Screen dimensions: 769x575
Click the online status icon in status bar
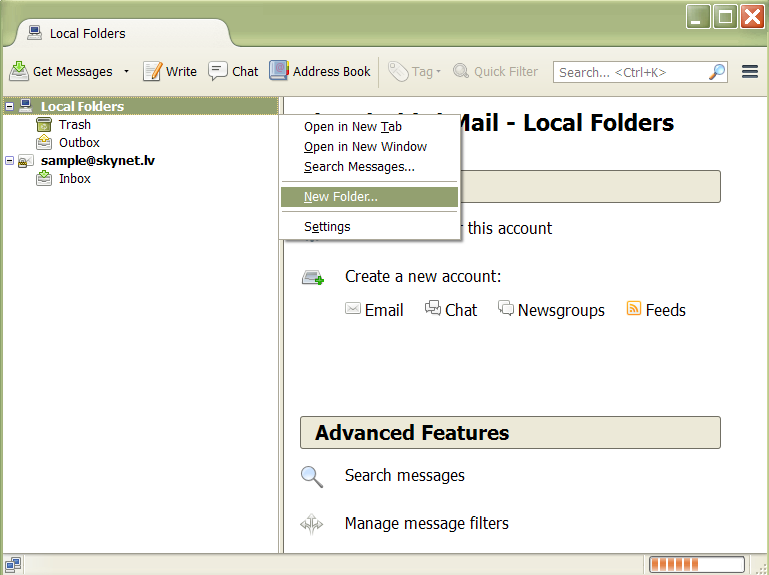click(x=13, y=564)
